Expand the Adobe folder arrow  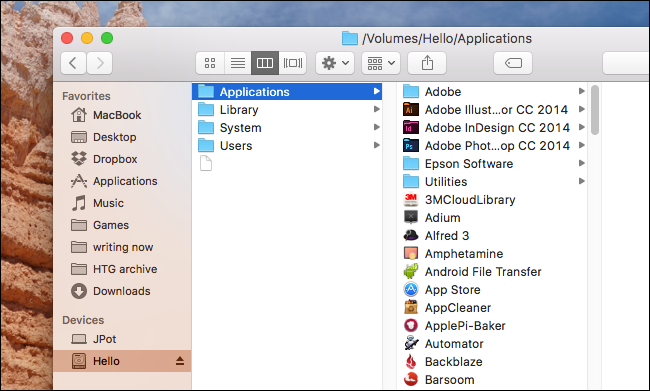tap(582, 91)
